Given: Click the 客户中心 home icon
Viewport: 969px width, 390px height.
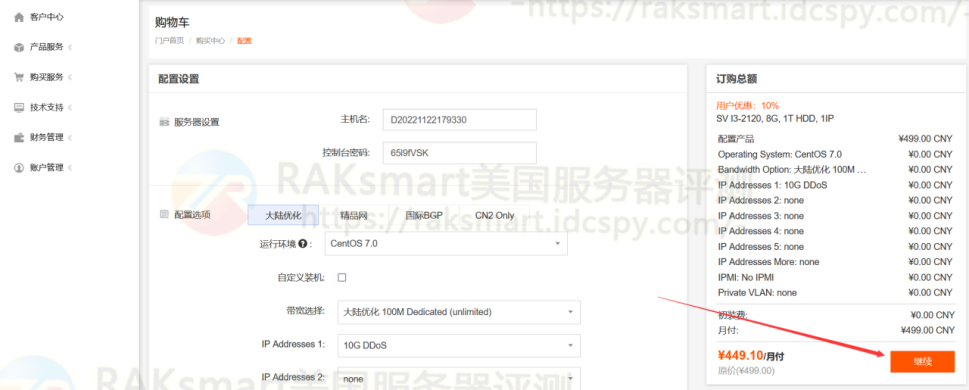Looking at the screenshot, I should point(19,17).
